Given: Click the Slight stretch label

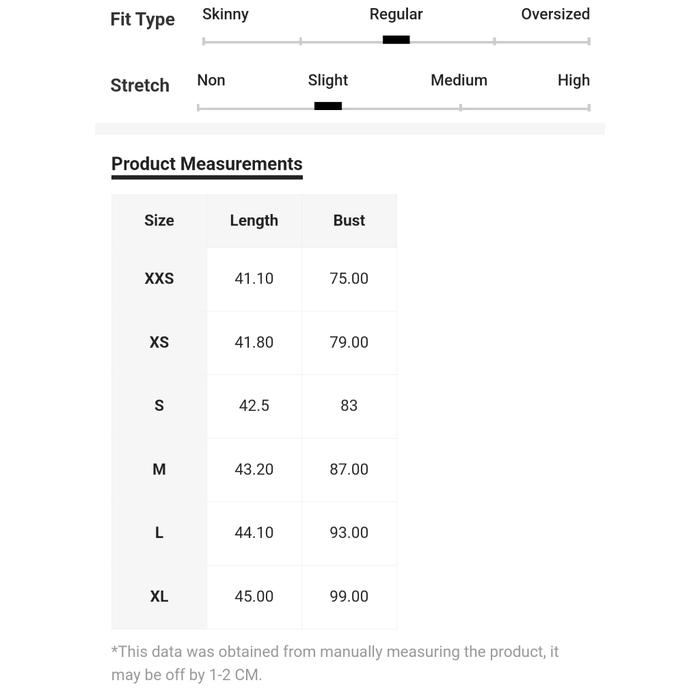Looking at the screenshot, I should [328, 80].
